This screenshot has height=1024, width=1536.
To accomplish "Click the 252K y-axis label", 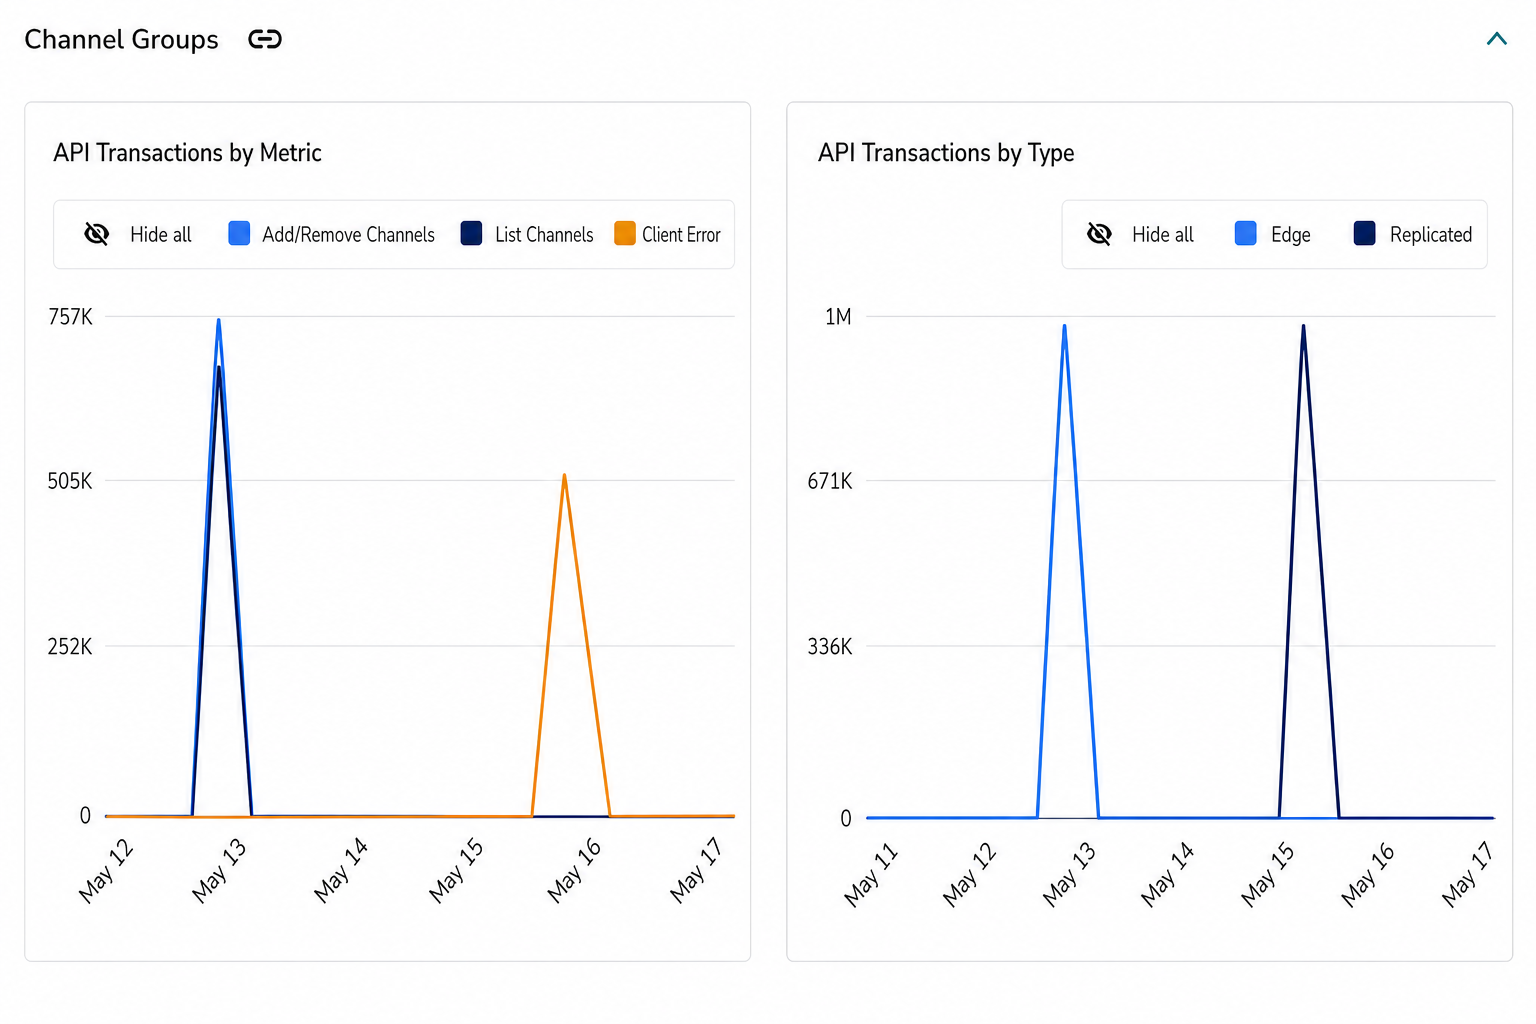I will click(70, 646).
